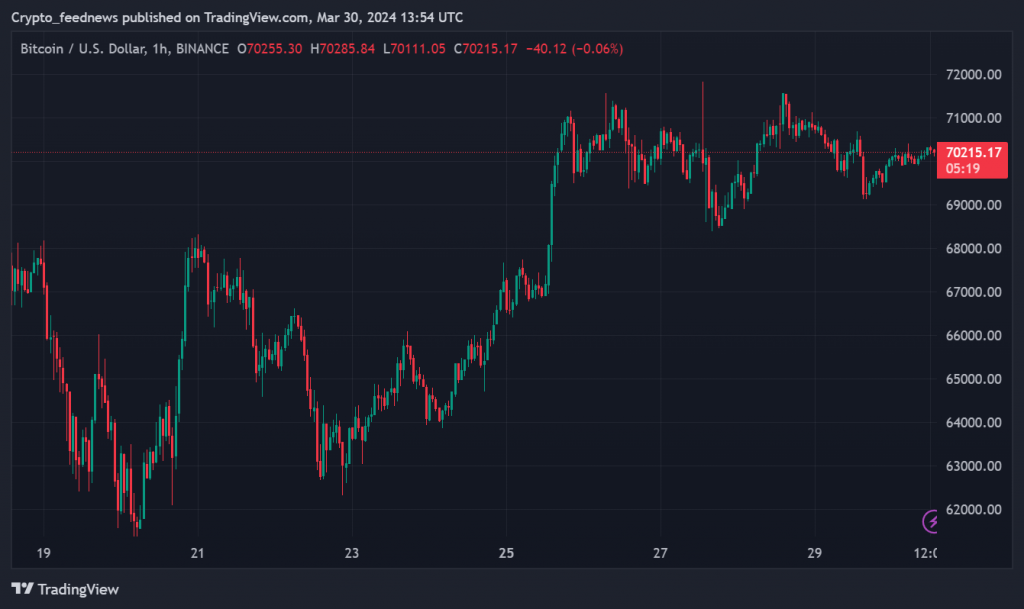Select the high value H70285.84
The width and height of the screenshot is (1024, 609).
[342, 49]
